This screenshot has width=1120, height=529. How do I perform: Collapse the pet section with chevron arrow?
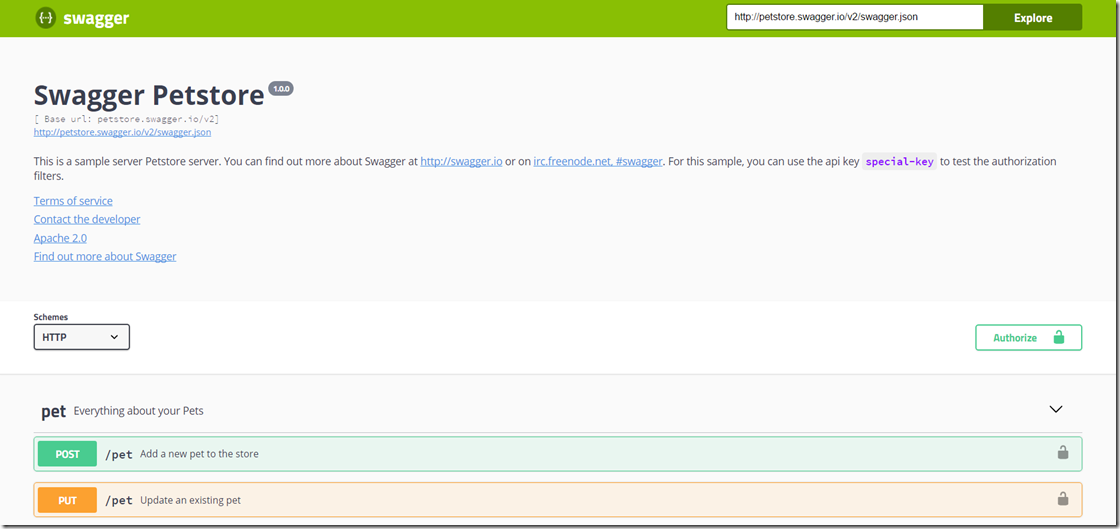tap(1056, 410)
